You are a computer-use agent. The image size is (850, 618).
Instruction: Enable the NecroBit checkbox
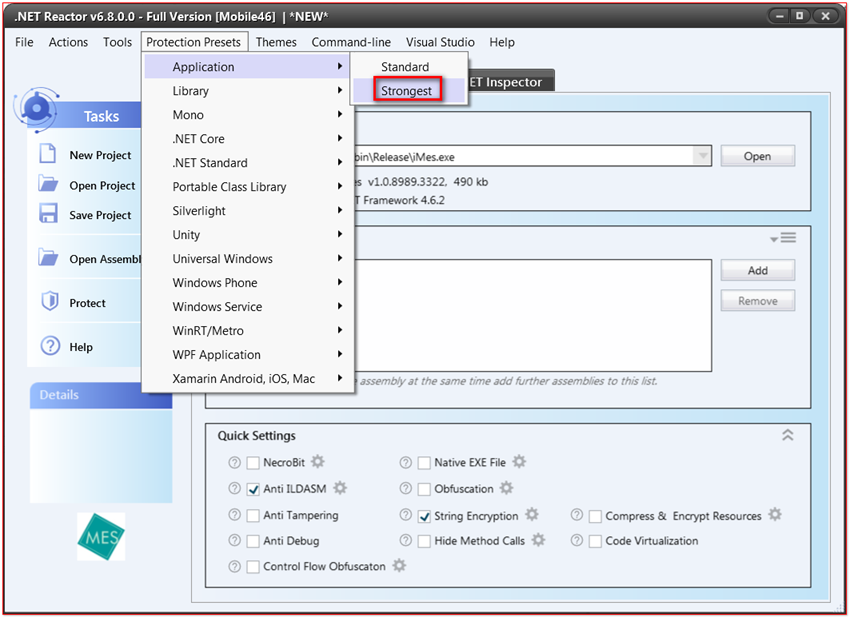tap(253, 463)
